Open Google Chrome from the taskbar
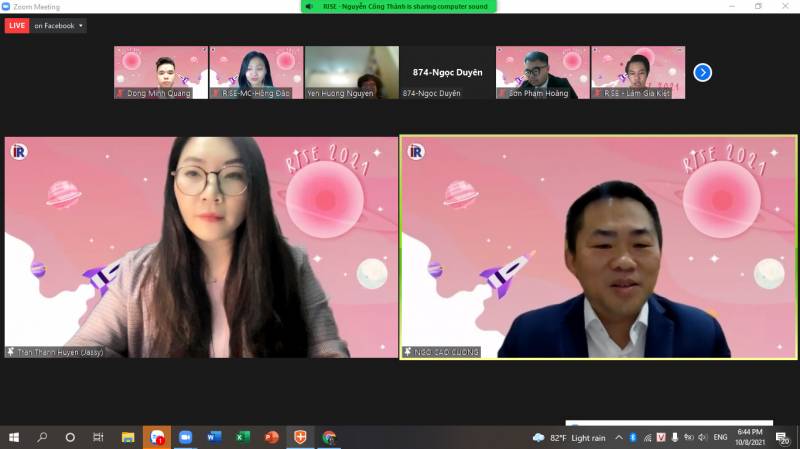This screenshot has height=449, width=800. click(x=329, y=437)
